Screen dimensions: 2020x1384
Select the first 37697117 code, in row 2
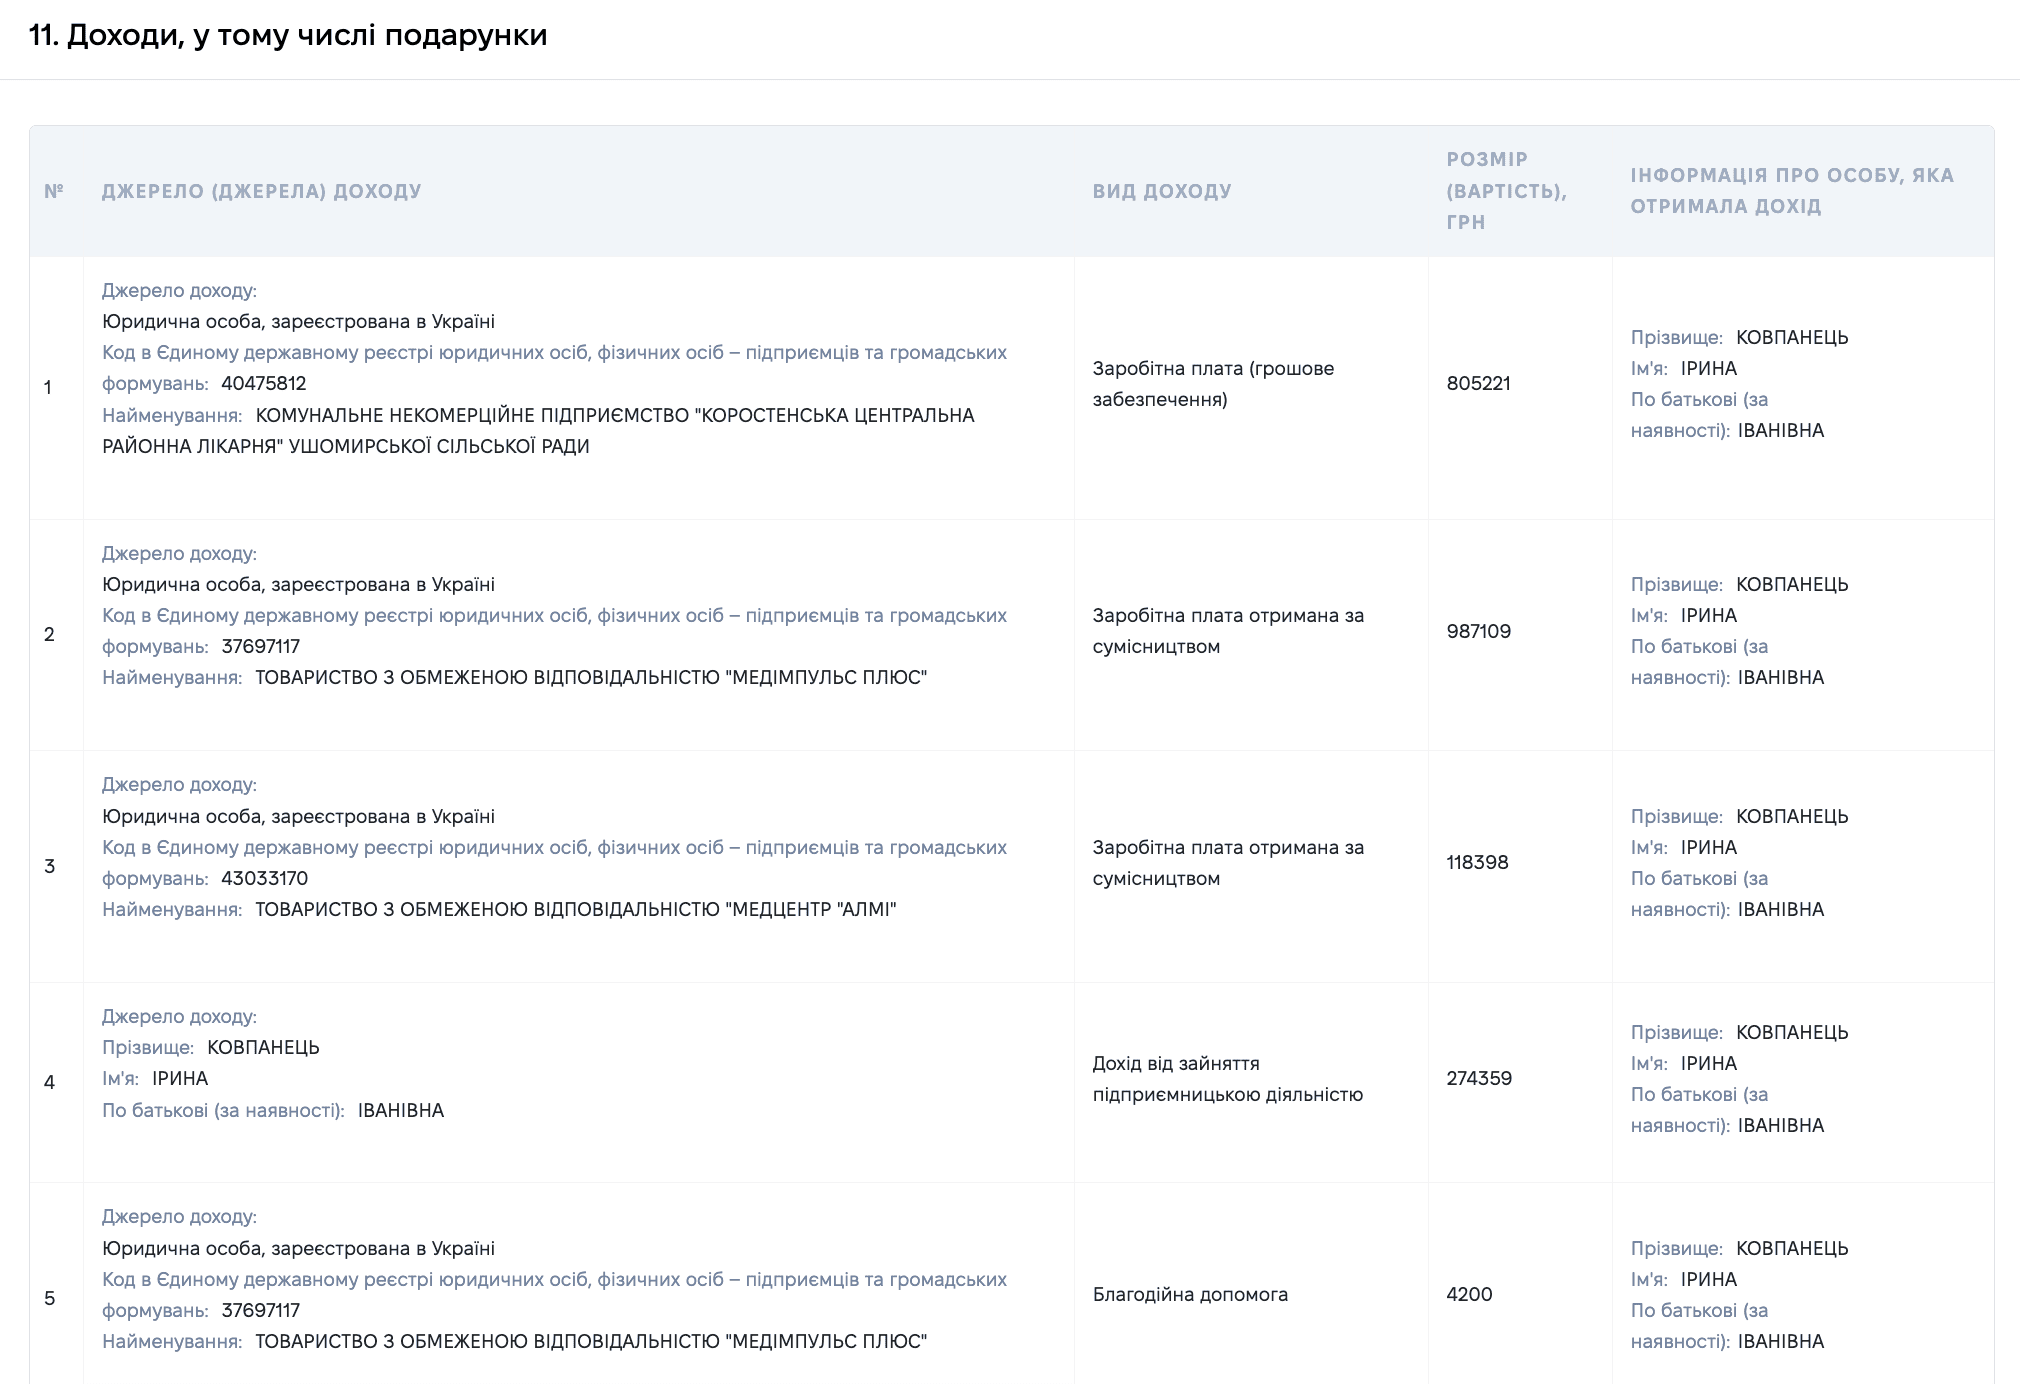[x=261, y=647]
